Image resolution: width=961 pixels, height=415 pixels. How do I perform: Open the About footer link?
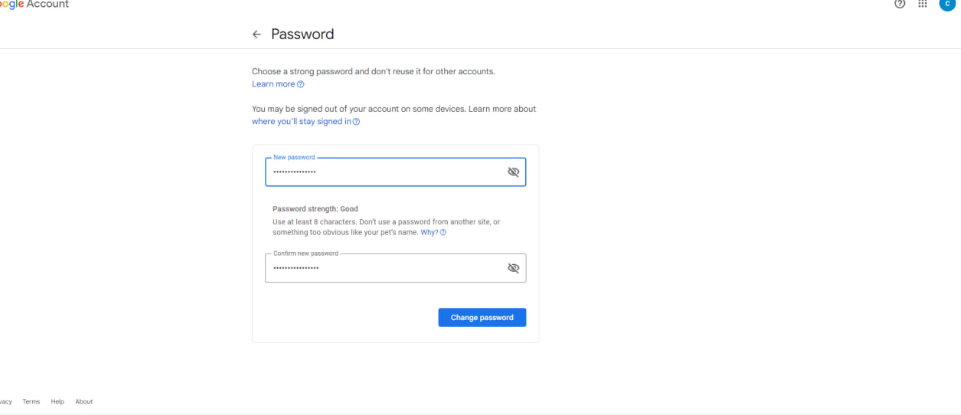pyautogui.click(x=84, y=401)
